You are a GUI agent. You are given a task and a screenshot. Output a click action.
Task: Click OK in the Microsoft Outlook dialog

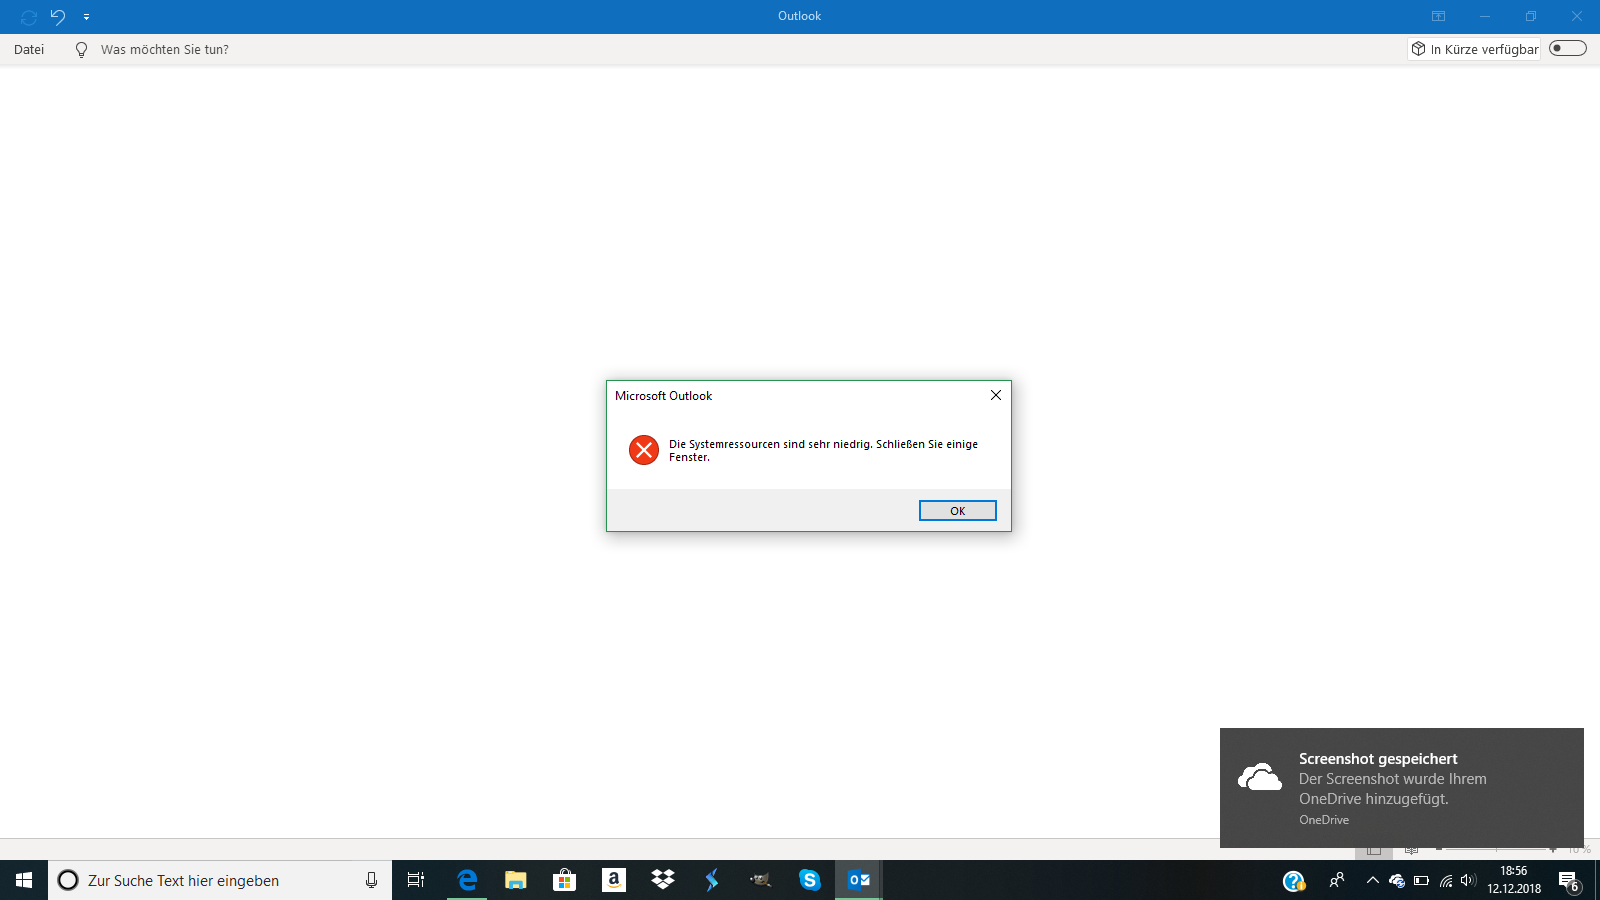click(x=957, y=511)
